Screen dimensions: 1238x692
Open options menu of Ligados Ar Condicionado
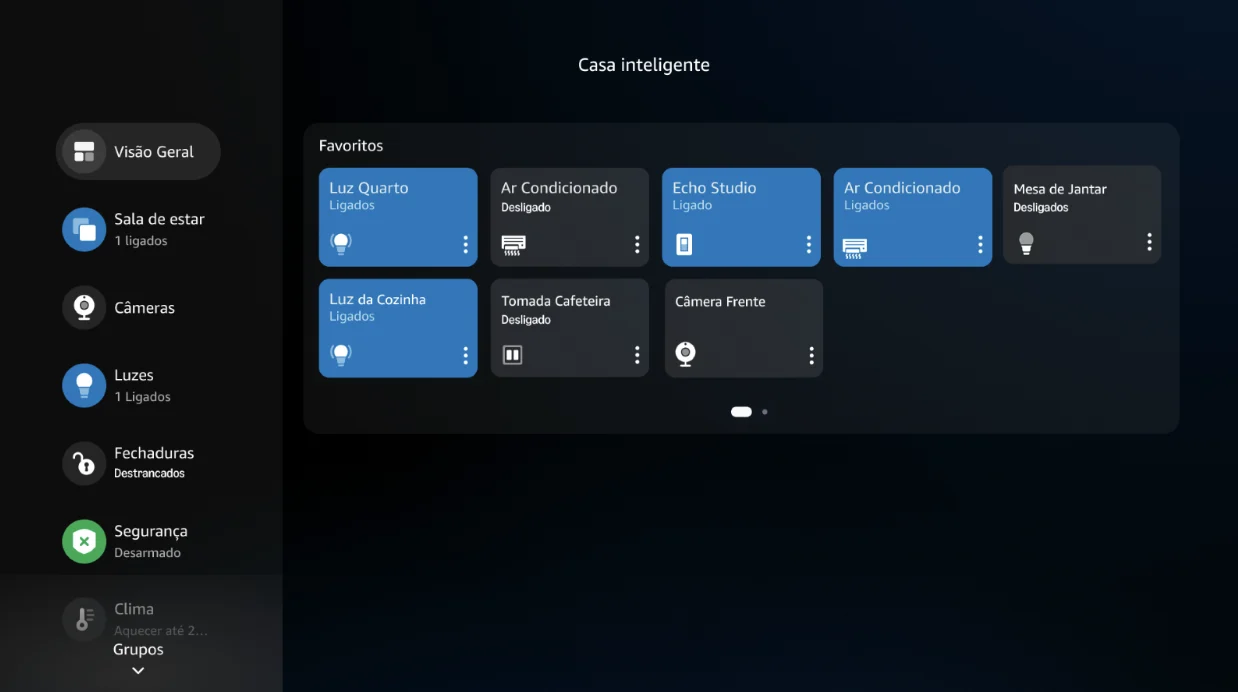pos(980,244)
